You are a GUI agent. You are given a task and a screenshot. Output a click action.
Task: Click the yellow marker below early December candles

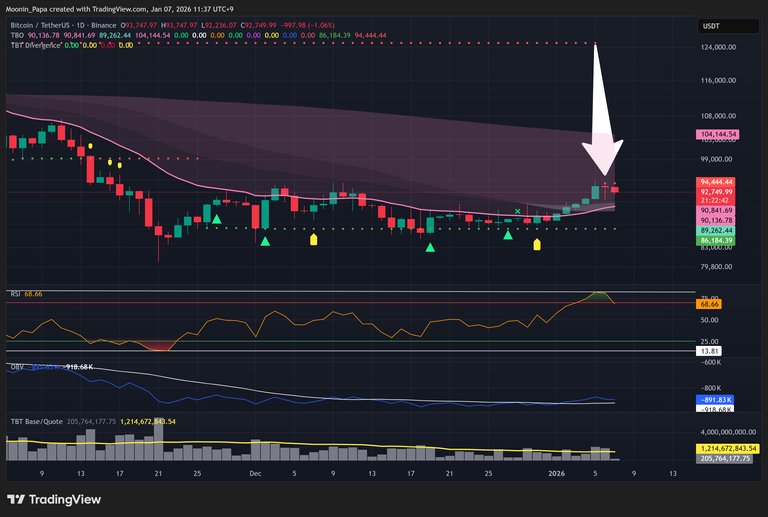click(314, 239)
